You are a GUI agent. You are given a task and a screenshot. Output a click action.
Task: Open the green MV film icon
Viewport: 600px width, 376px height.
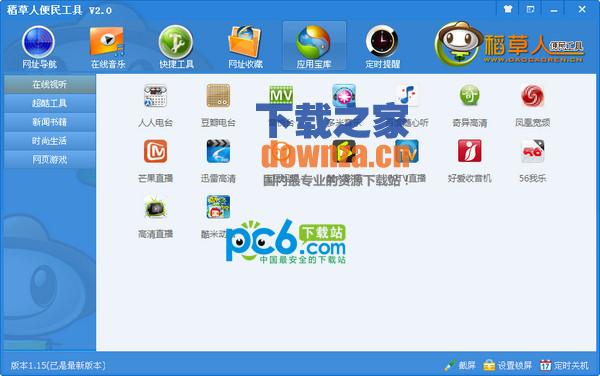(281, 95)
